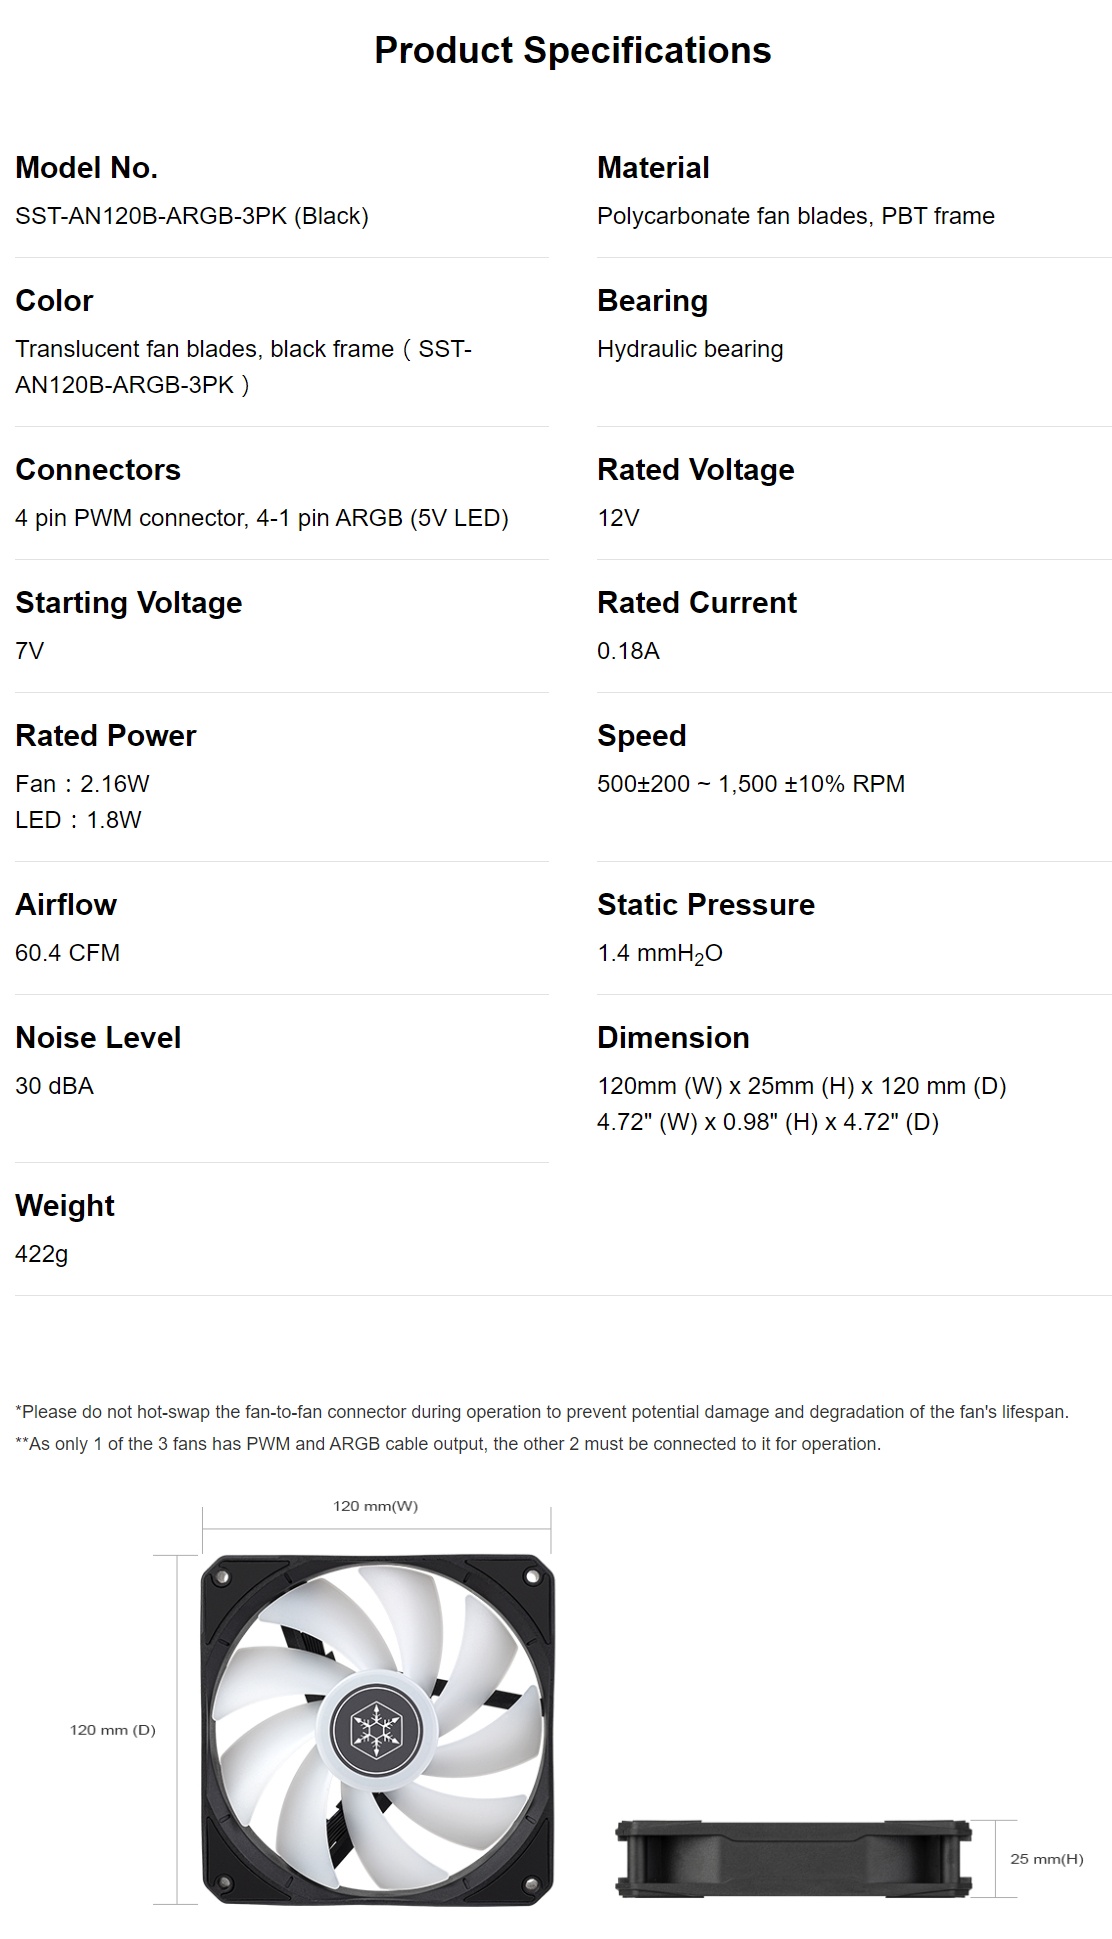Click the side profile fan image
The image size is (1112, 1939).
click(x=793, y=1859)
